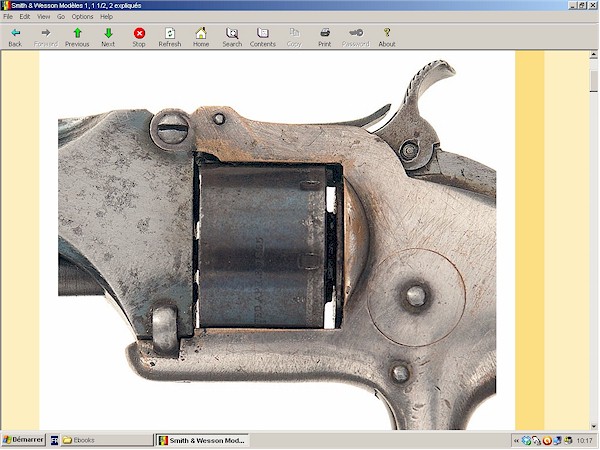
Task: Click the Démarrer start button
Action: click(x=21, y=440)
